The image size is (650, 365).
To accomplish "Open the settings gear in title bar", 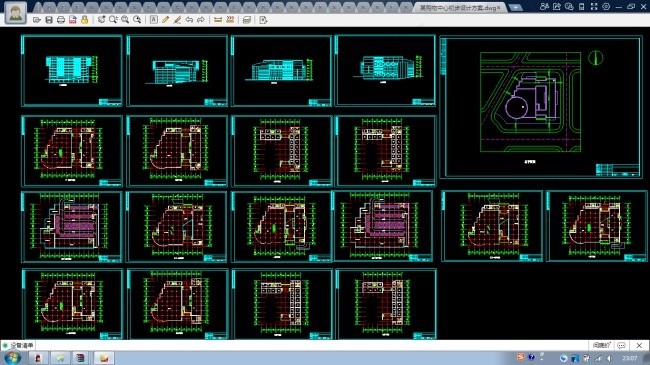I will pyautogui.click(x=606, y=7).
